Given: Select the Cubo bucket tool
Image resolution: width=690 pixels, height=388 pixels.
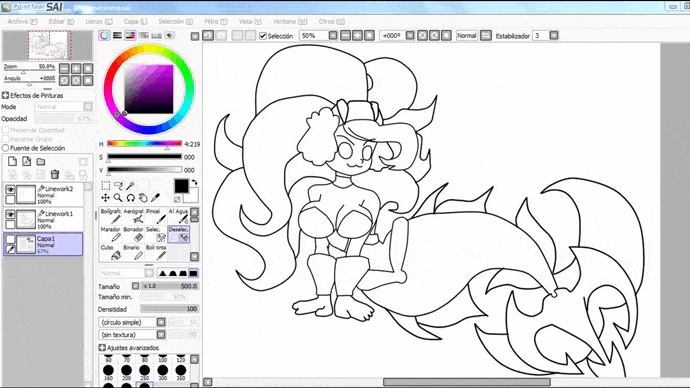Looking at the screenshot, I should pyautogui.click(x=110, y=252).
